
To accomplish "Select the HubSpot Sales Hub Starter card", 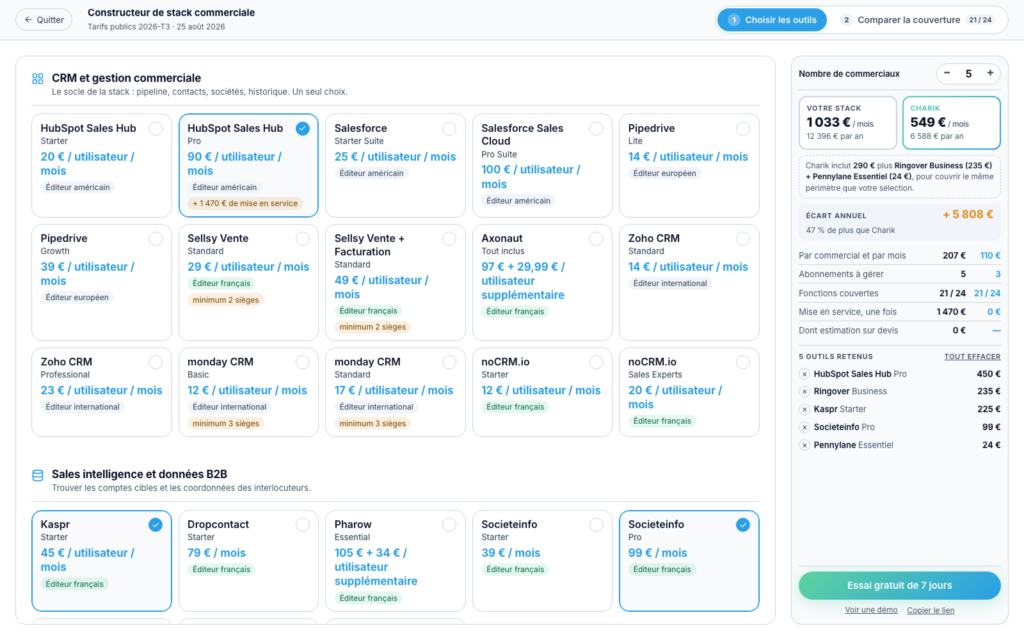I will coord(101,165).
